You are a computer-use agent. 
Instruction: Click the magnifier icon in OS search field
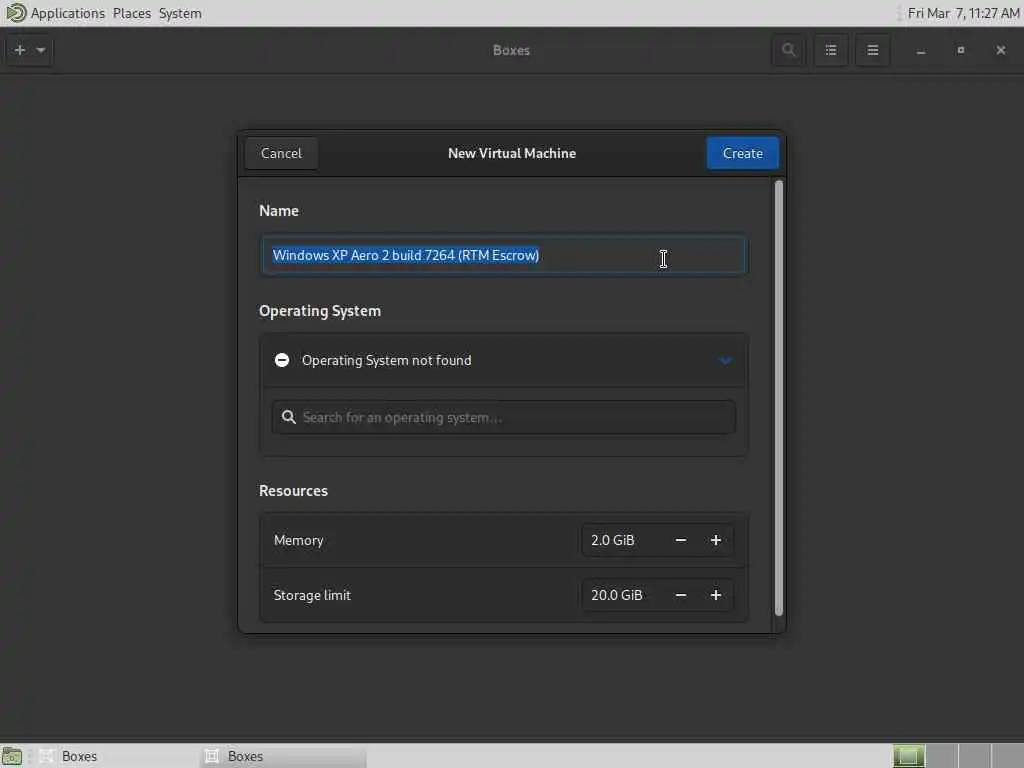click(x=288, y=417)
